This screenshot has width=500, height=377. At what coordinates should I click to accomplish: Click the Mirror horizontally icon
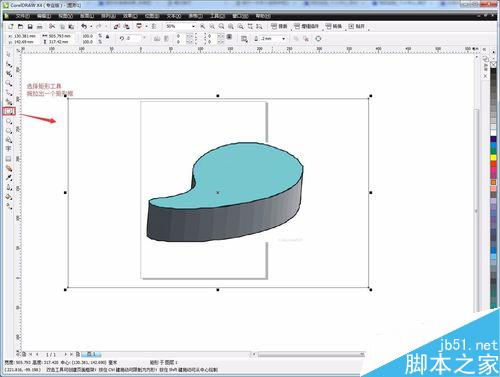[x=157, y=39]
